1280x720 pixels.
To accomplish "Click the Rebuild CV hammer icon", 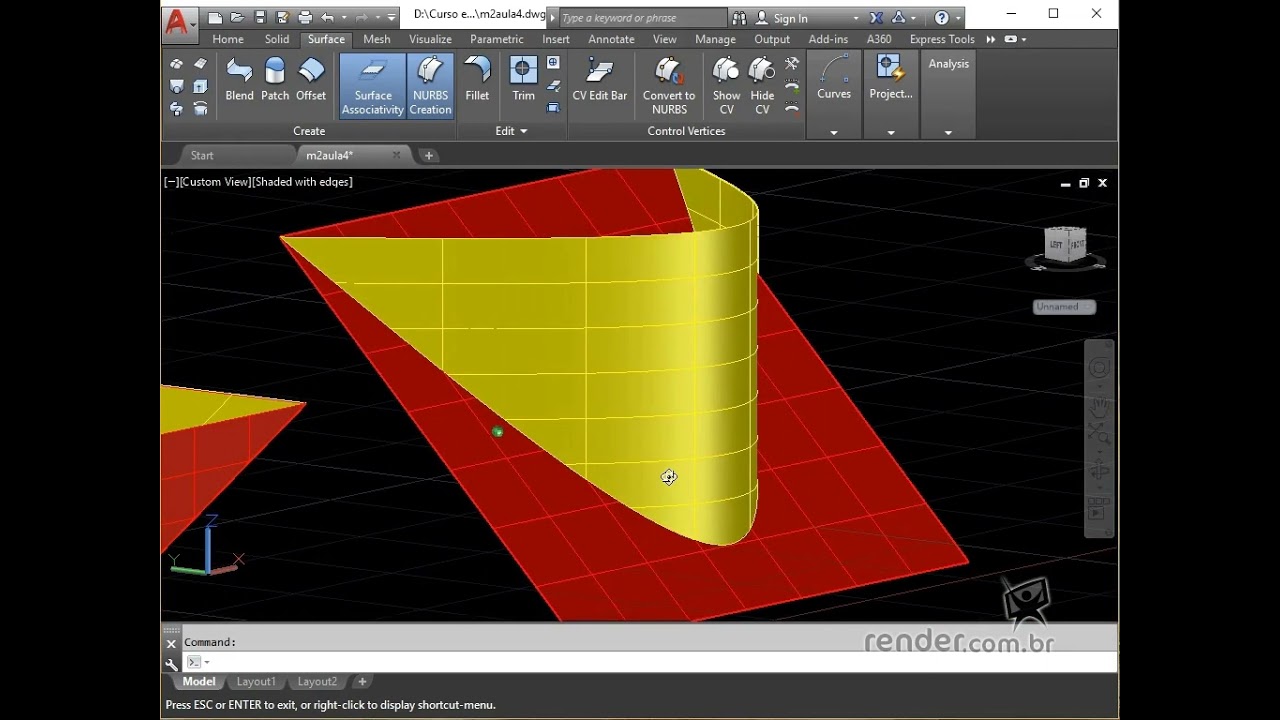I will coord(792,63).
